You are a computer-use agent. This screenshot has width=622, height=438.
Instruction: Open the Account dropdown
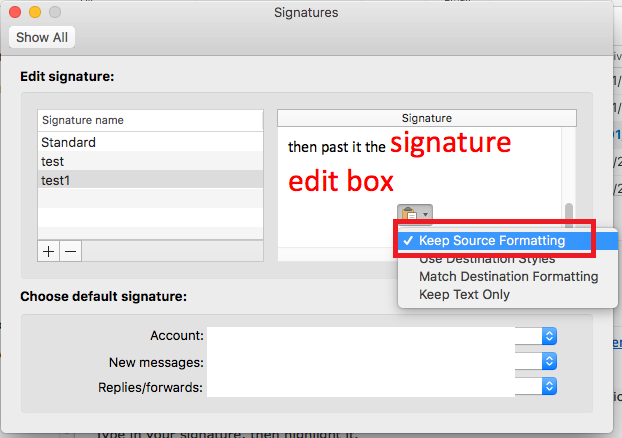pos(549,336)
